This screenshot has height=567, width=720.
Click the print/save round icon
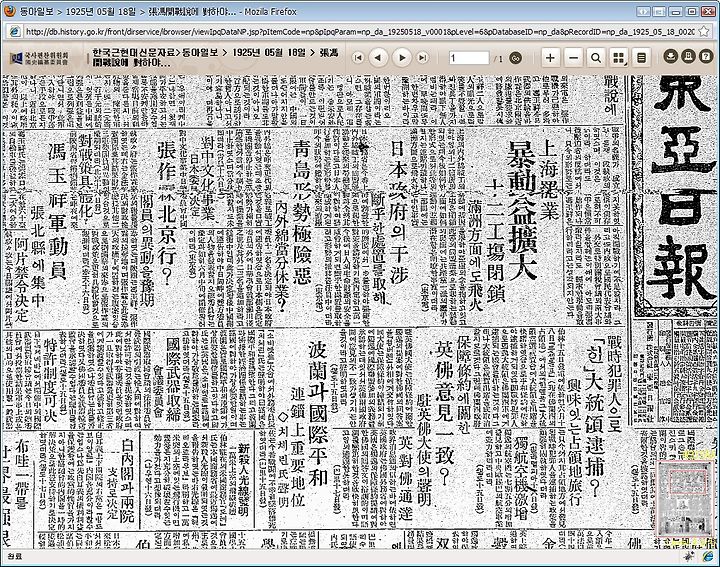tap(688, 57)
